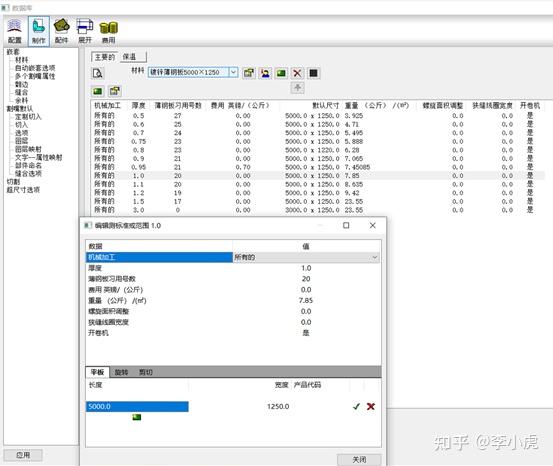Click the green add icon next to the red X
This screenshot has height=466, width=553.
click(x=281, y=73)
